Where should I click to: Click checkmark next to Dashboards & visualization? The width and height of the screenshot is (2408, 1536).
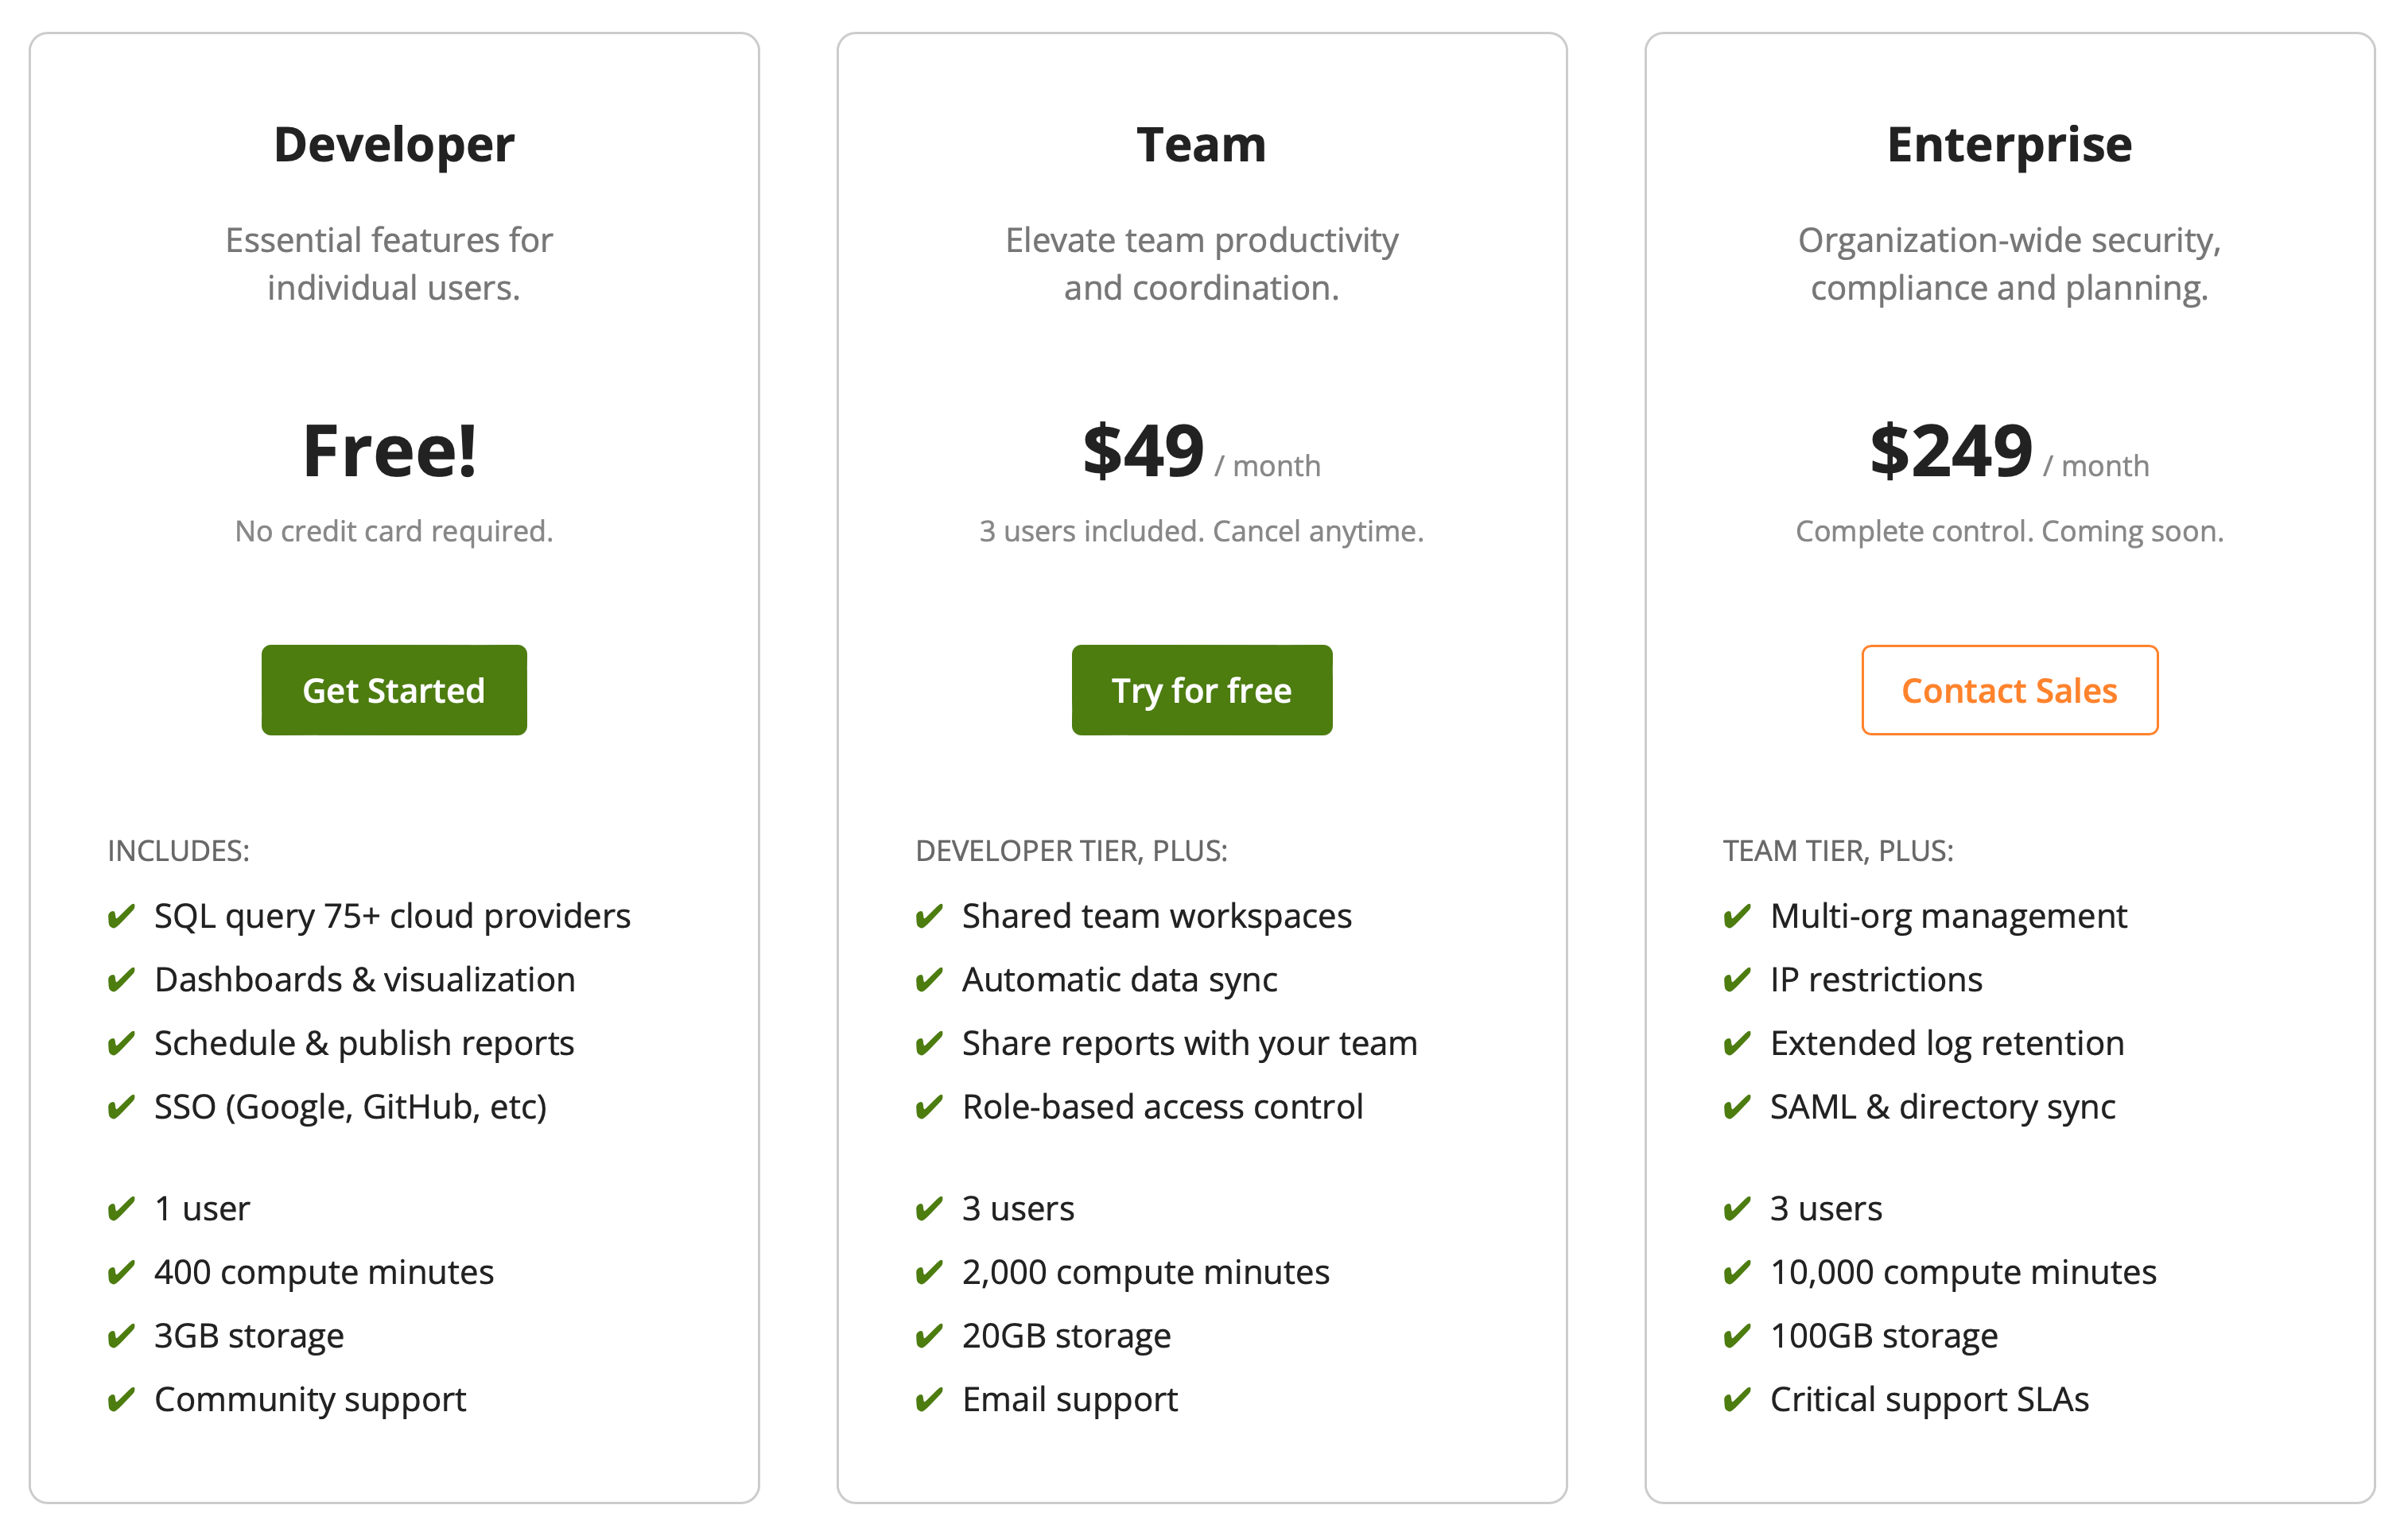click(x=121, y=980)
